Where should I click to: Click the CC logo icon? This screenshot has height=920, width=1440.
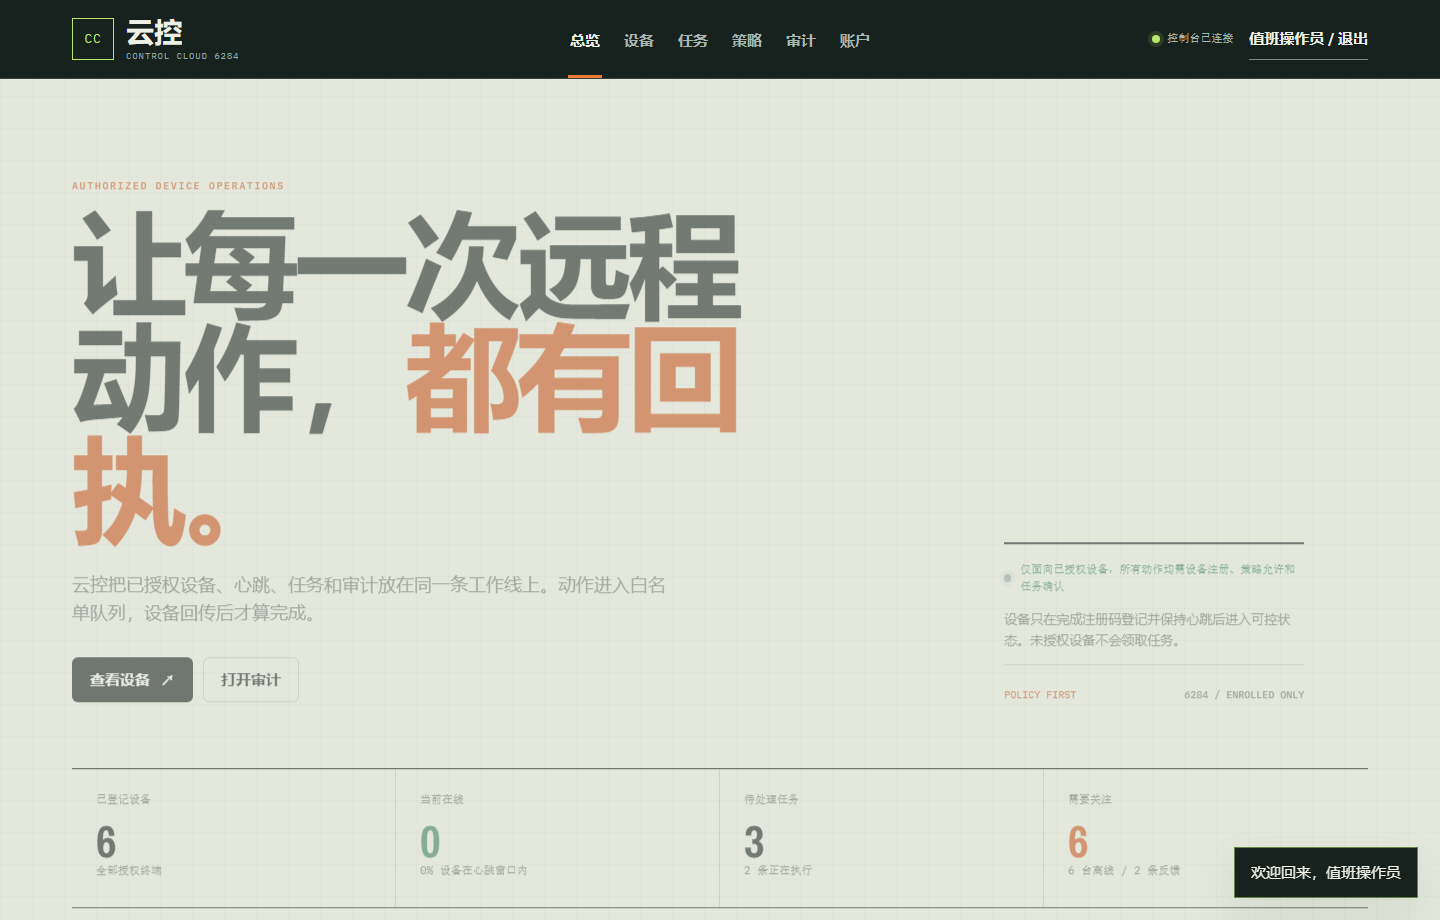tap(93, 39)
